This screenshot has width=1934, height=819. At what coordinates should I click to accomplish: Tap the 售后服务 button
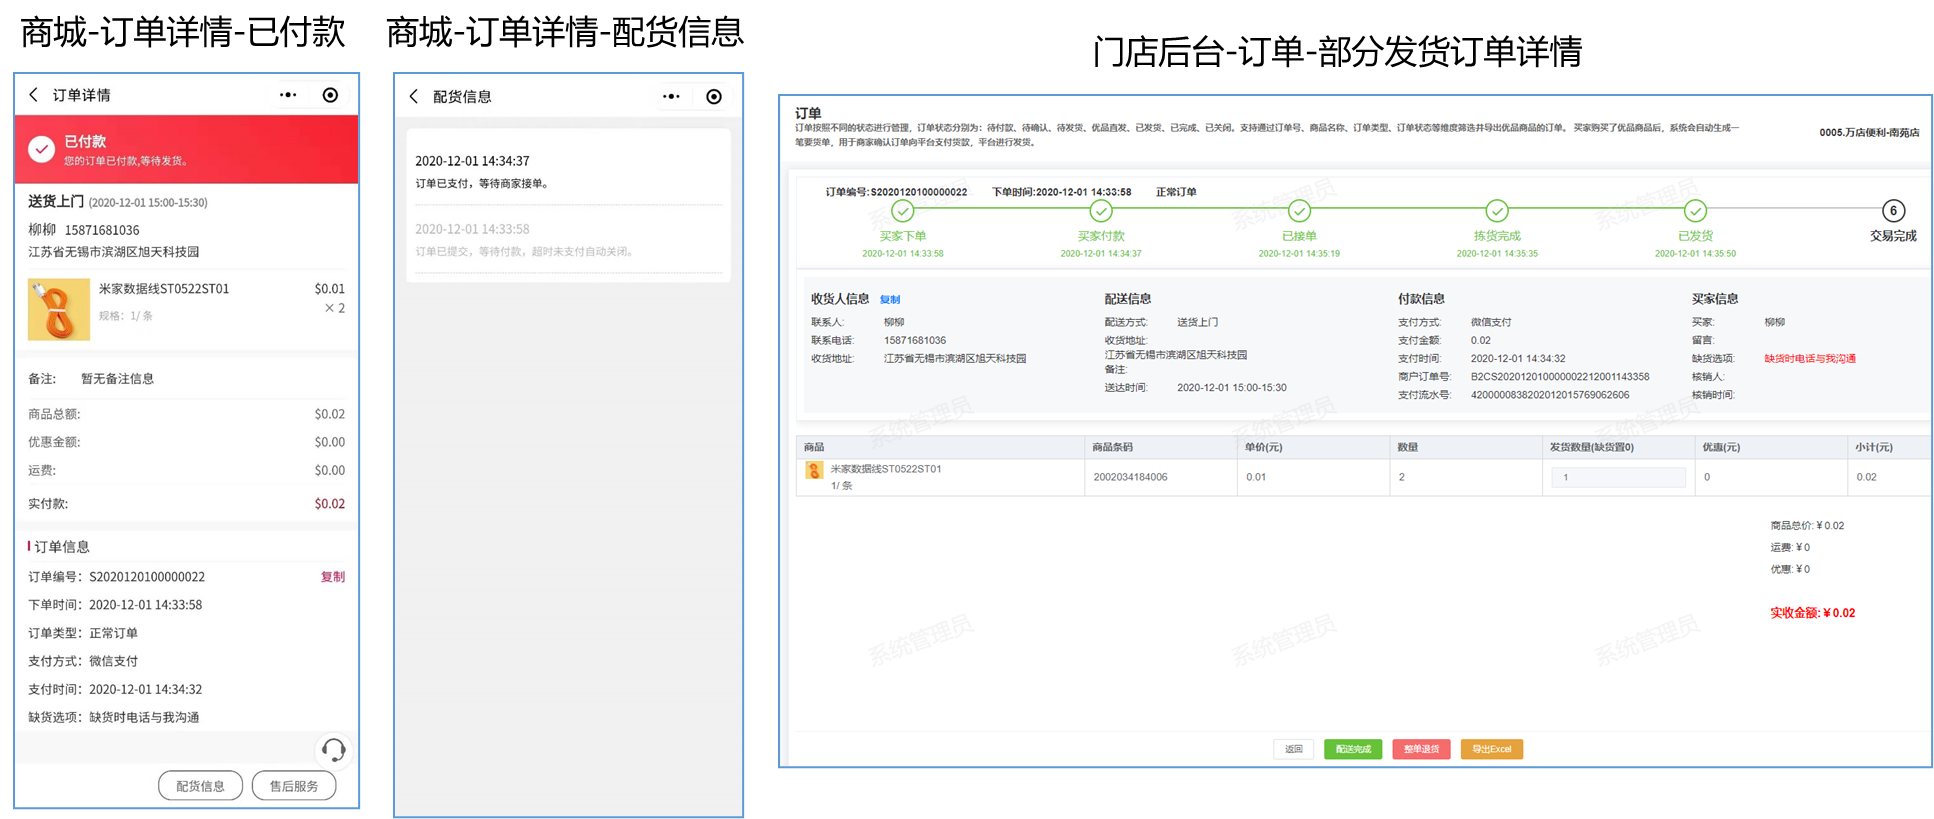[294, 786]
